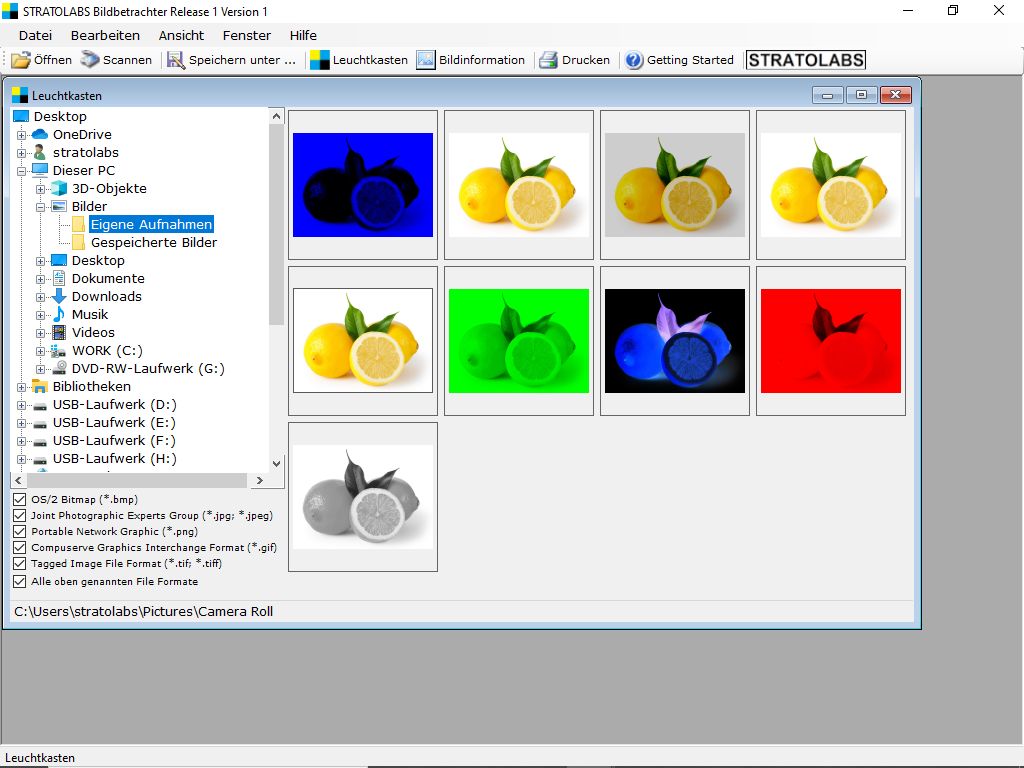Open the Datei menu

click(x=35, y=35)
